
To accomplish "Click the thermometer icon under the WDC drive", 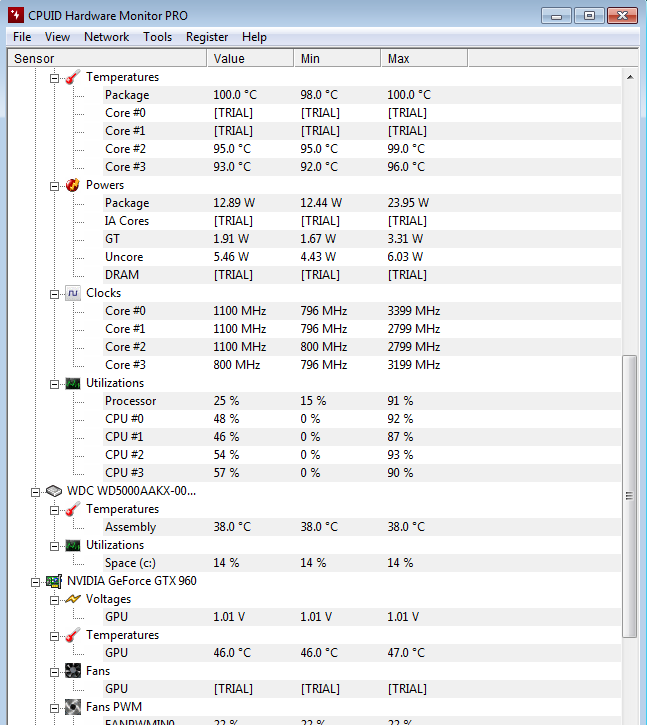I will 73,509.
